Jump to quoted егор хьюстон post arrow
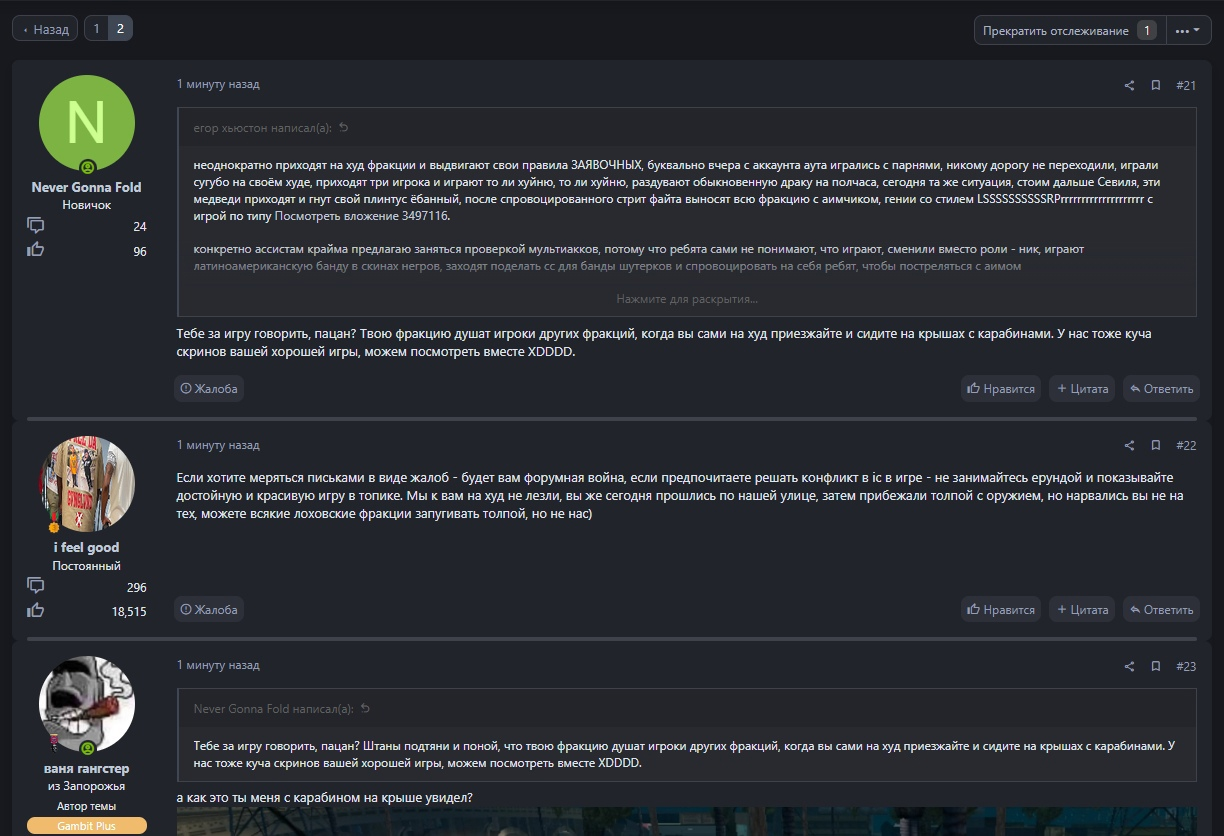This screenshot has width=1224, height=836. pos(344,128)
